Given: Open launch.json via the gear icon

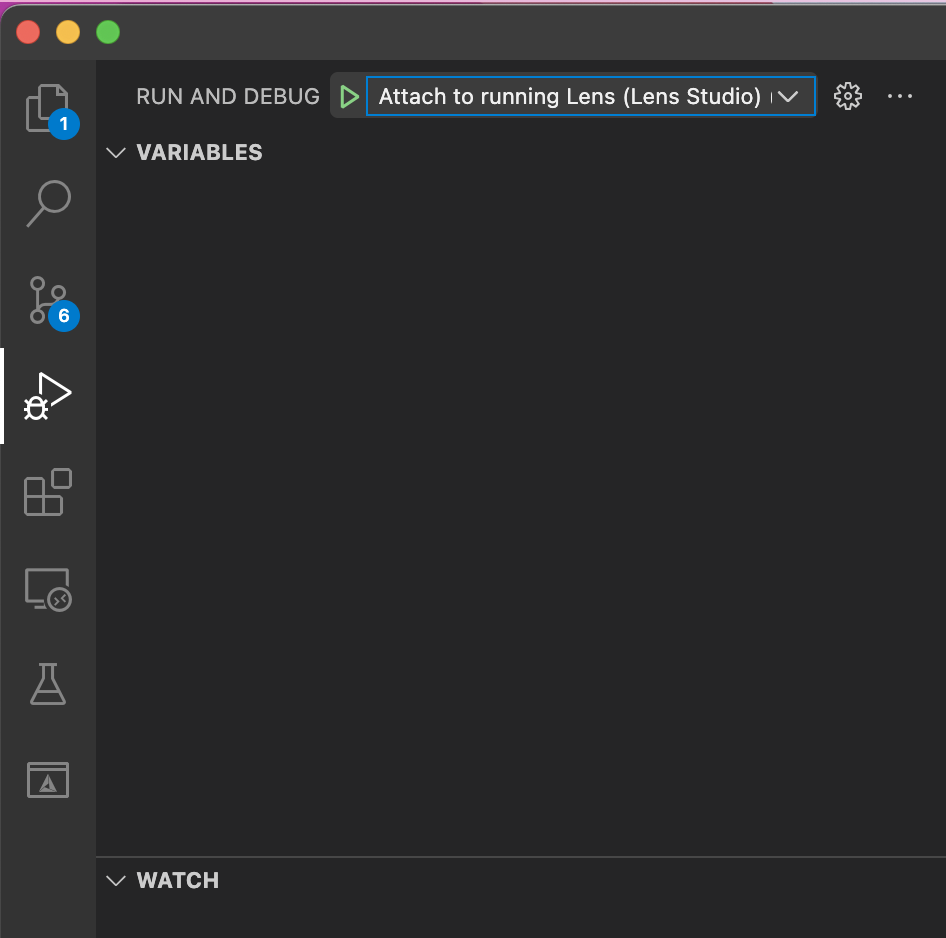Looking at the screenshot, I should click(x=848, y=97).
